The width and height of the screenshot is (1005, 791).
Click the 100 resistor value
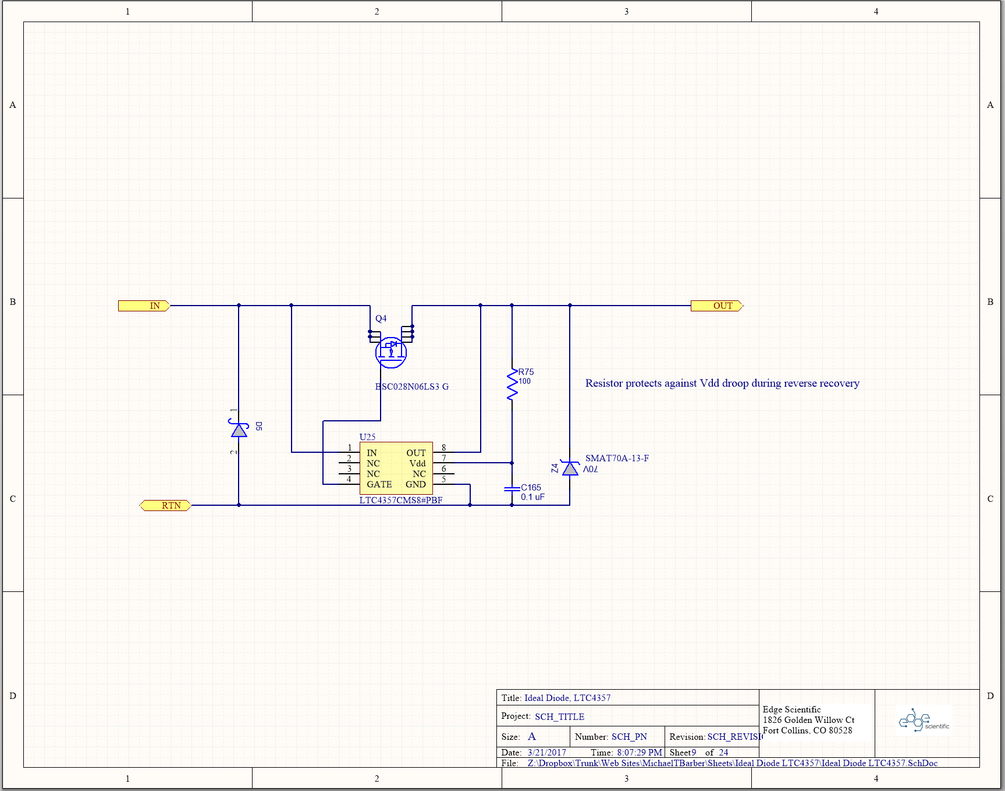click(x=524, y=381)
